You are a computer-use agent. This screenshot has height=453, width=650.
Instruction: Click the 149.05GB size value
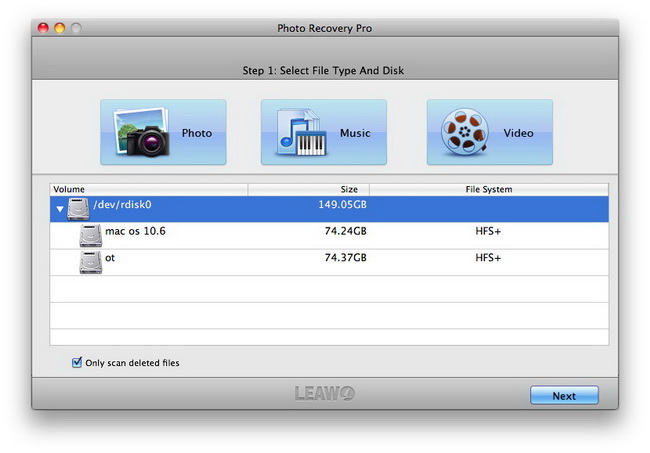point(342,205)
